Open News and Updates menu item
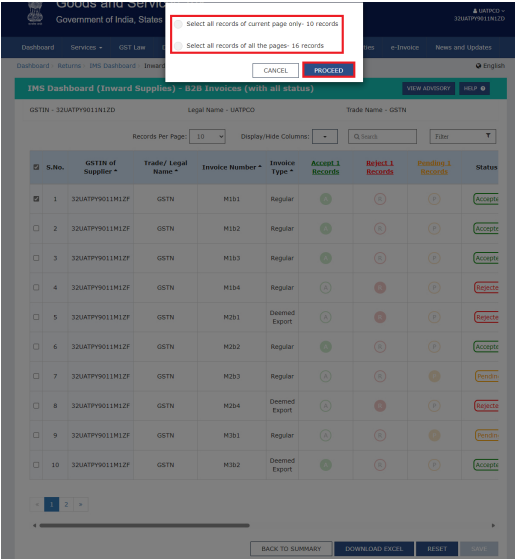The height and width of the screenshot is (559, 515). 463,47
